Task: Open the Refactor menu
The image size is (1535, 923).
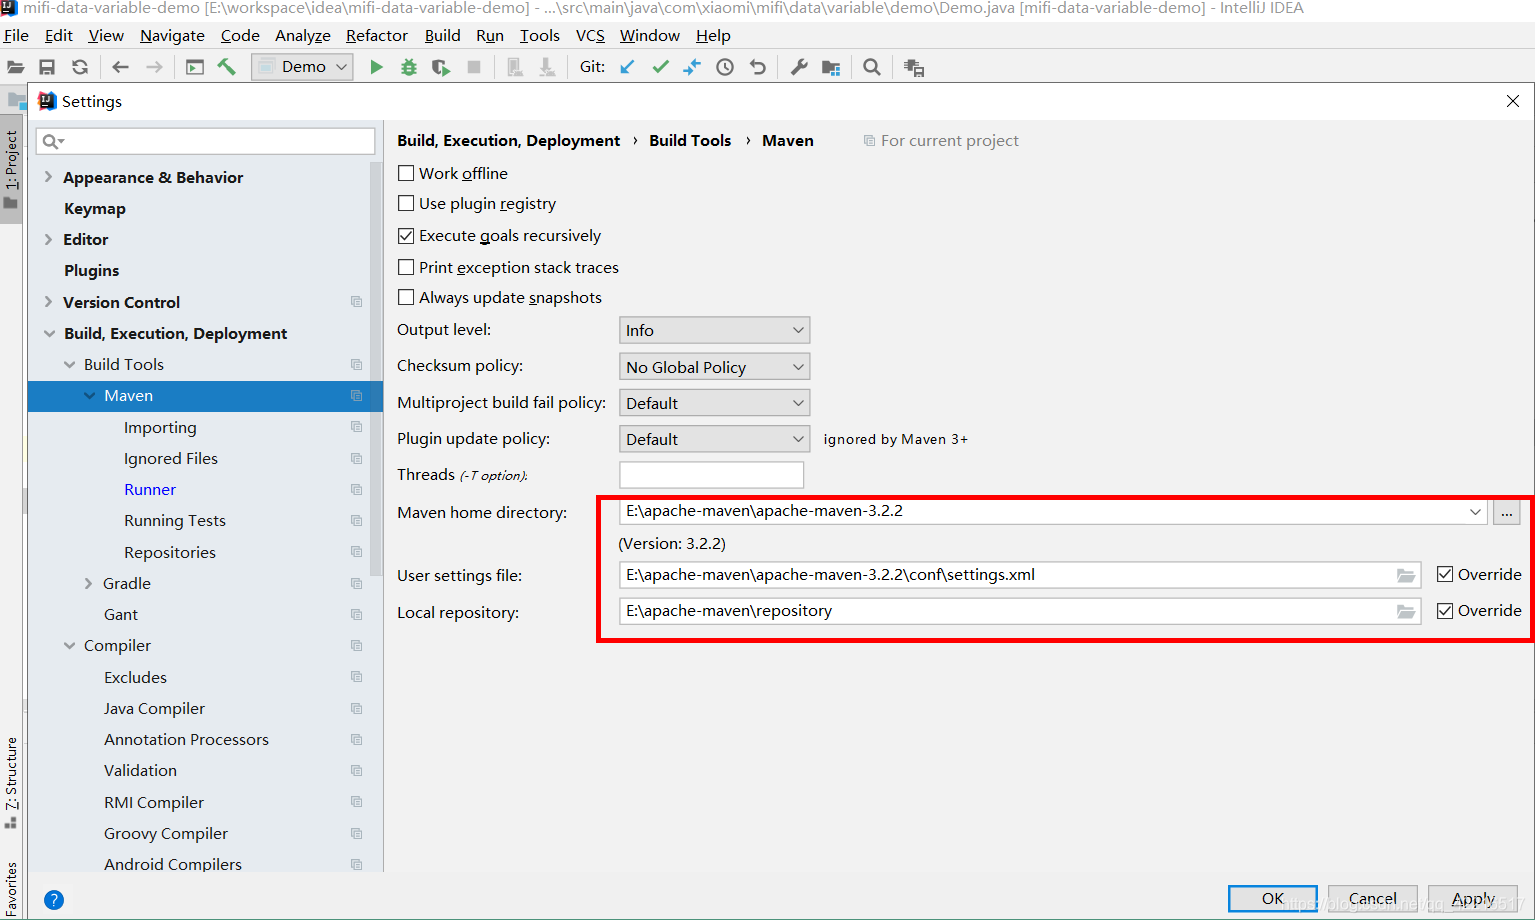Action: (x=377, y=35)
